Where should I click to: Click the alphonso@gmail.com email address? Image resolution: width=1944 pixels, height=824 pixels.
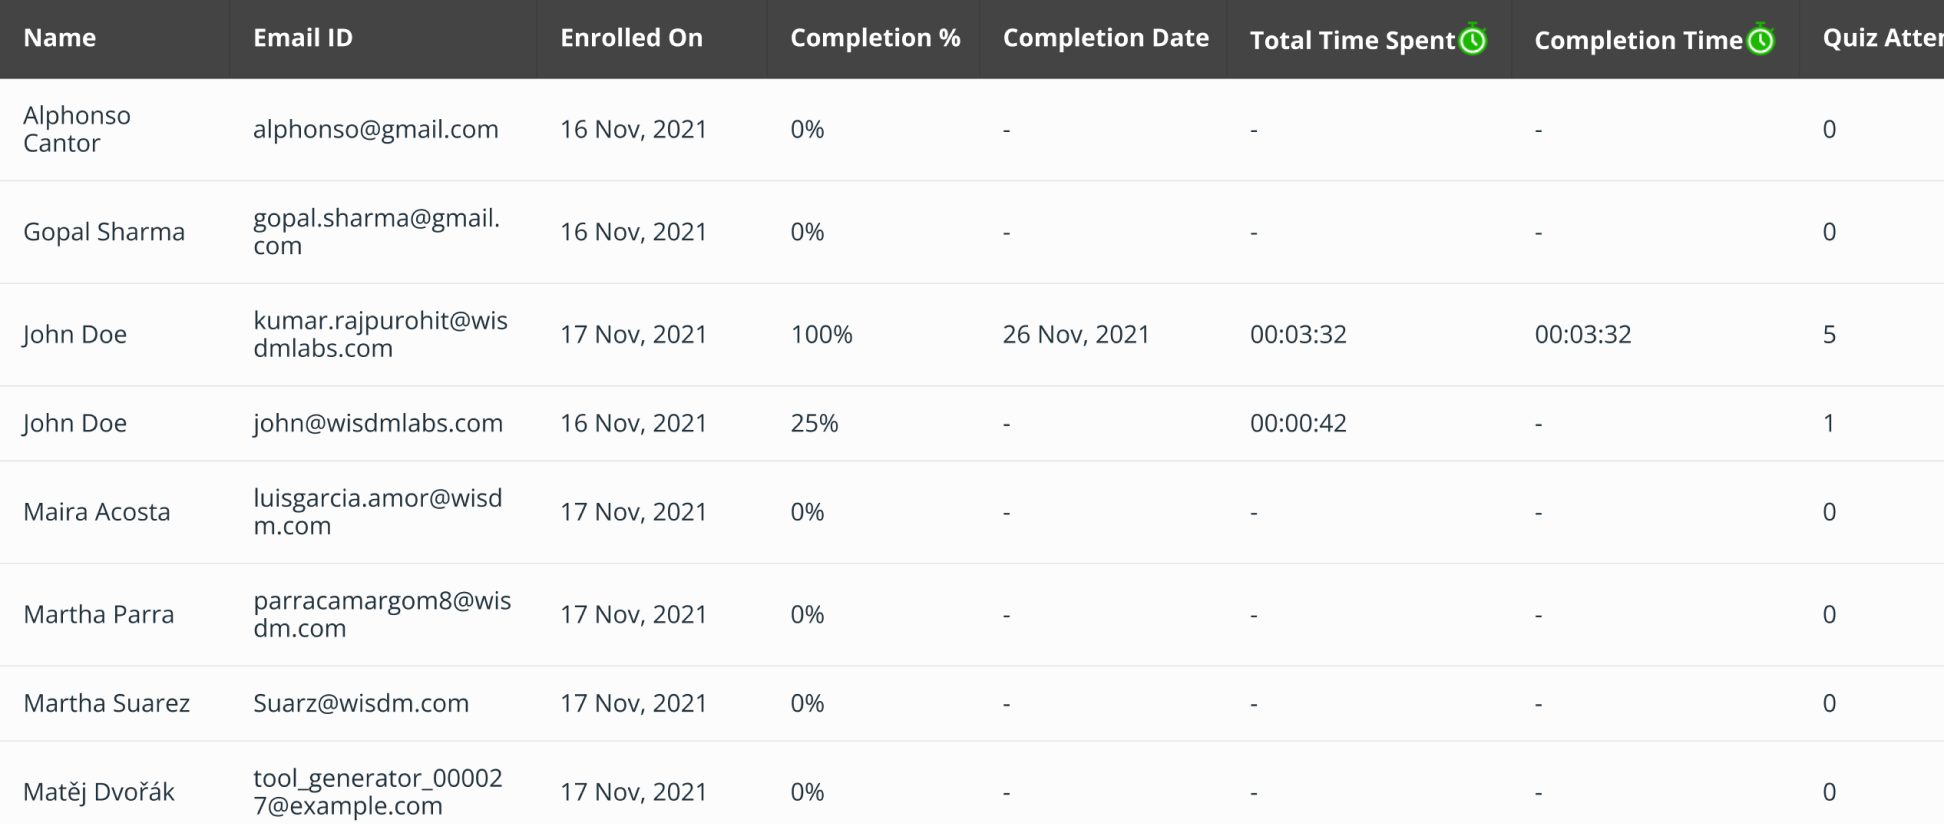375,129
